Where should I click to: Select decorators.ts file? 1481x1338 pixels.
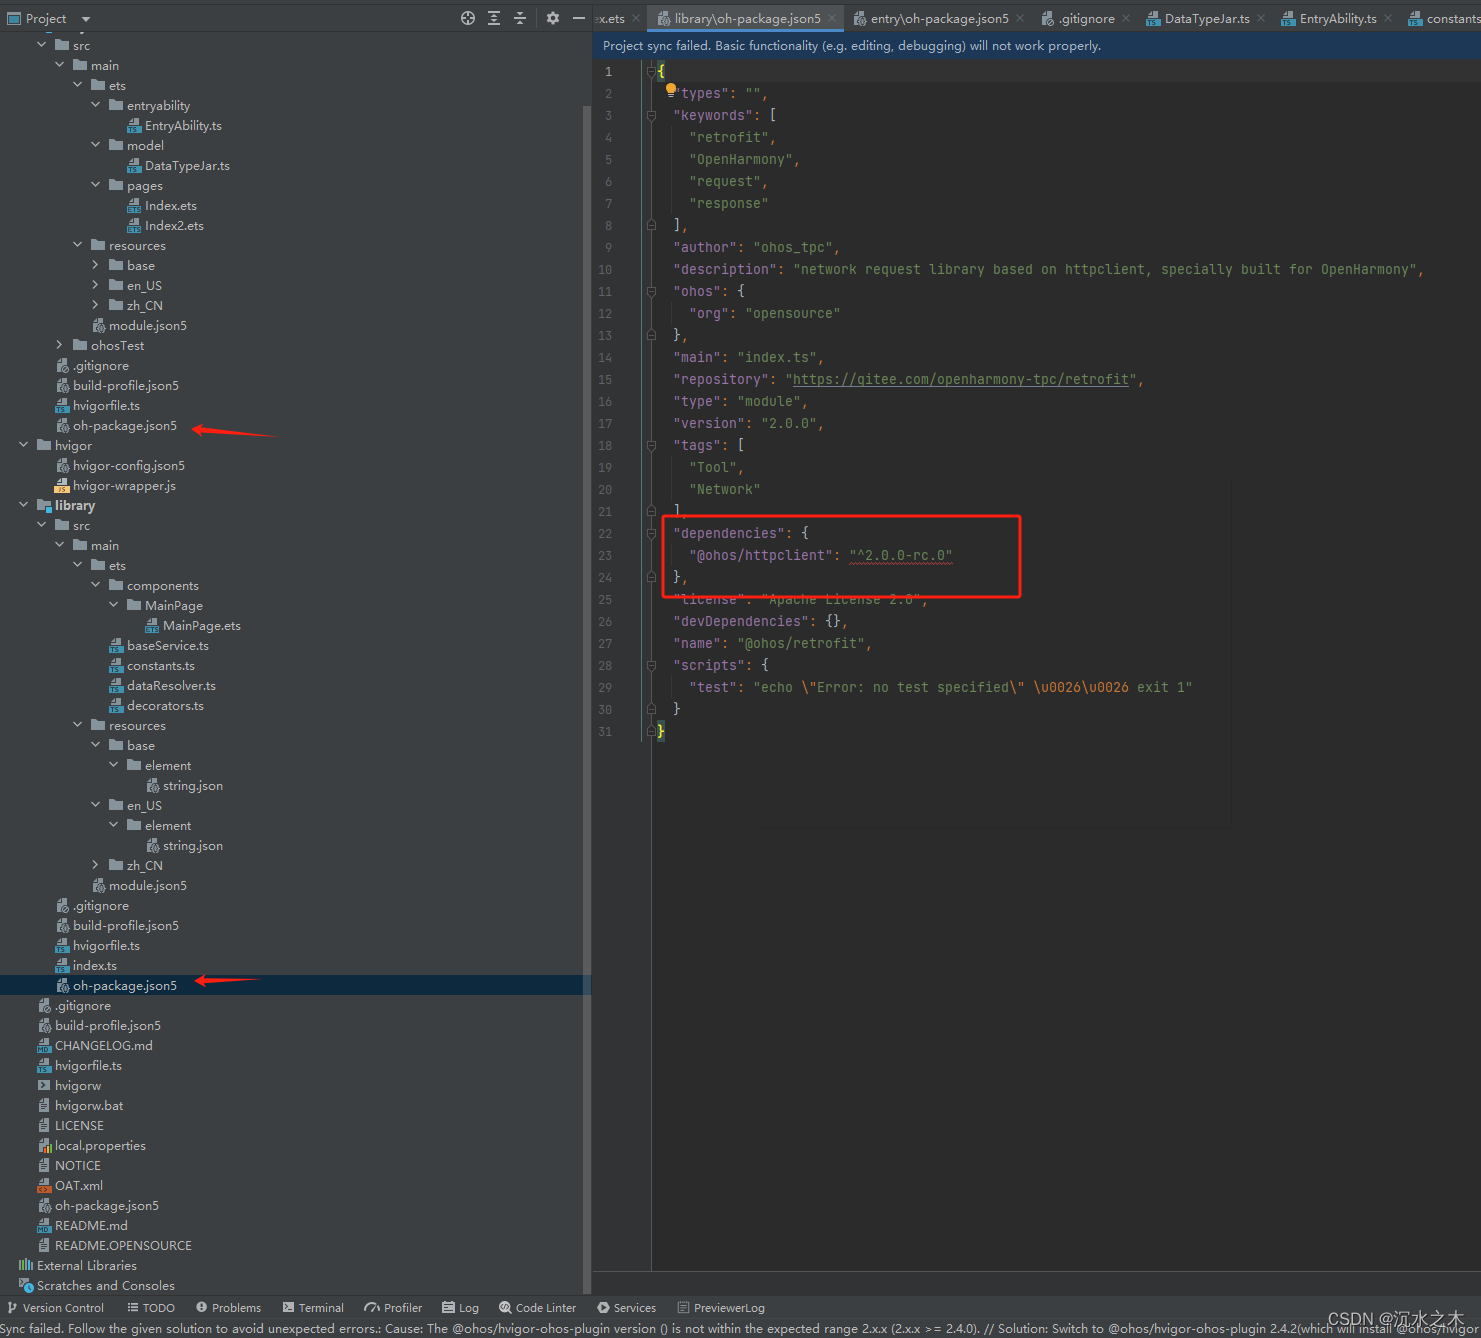click(x=165, y=705)
